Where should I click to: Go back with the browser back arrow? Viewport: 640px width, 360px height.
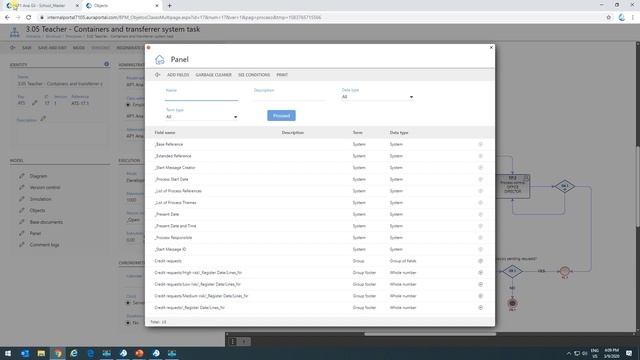[7, 18]
